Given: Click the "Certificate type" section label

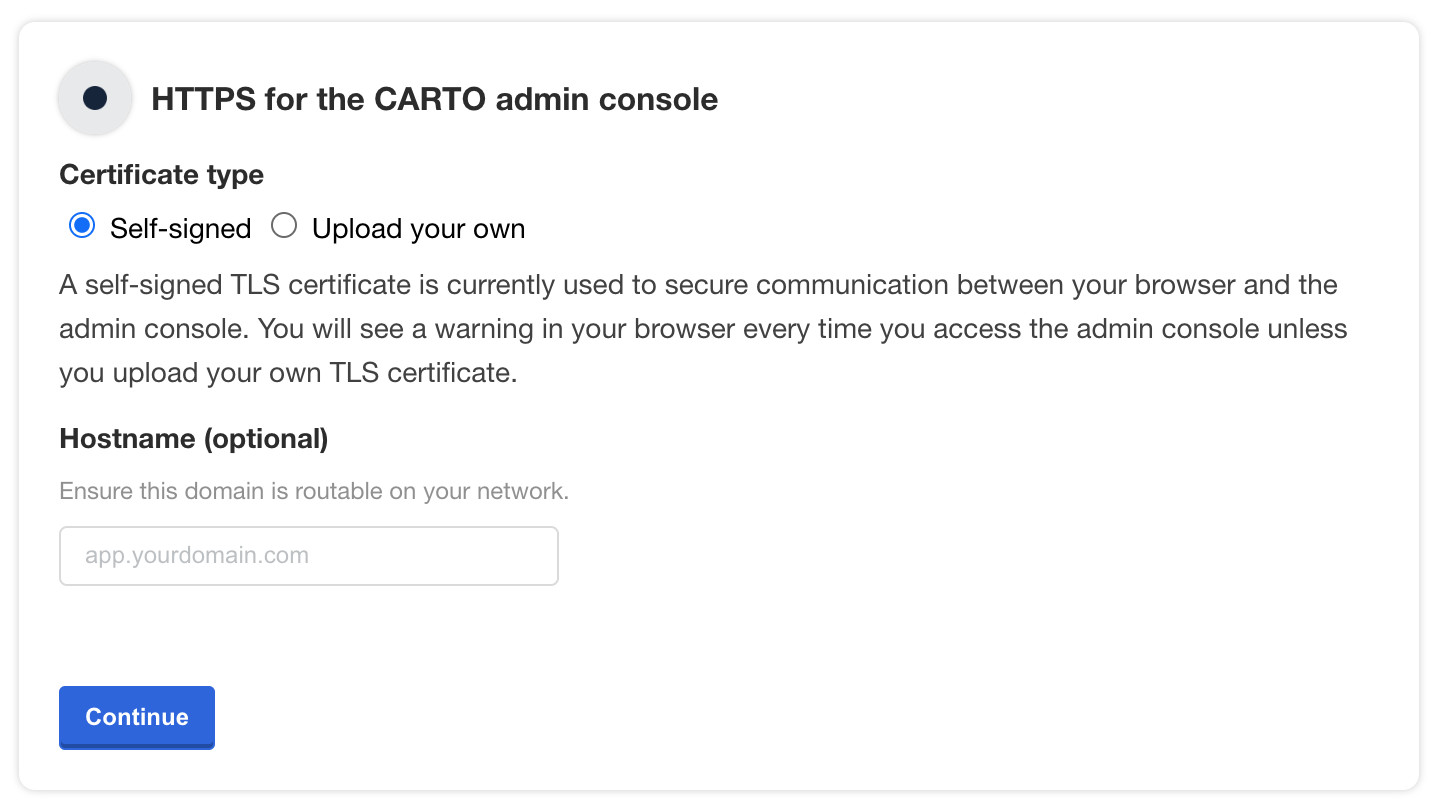Looking at the screenshot, I should (x=161, y=175).
